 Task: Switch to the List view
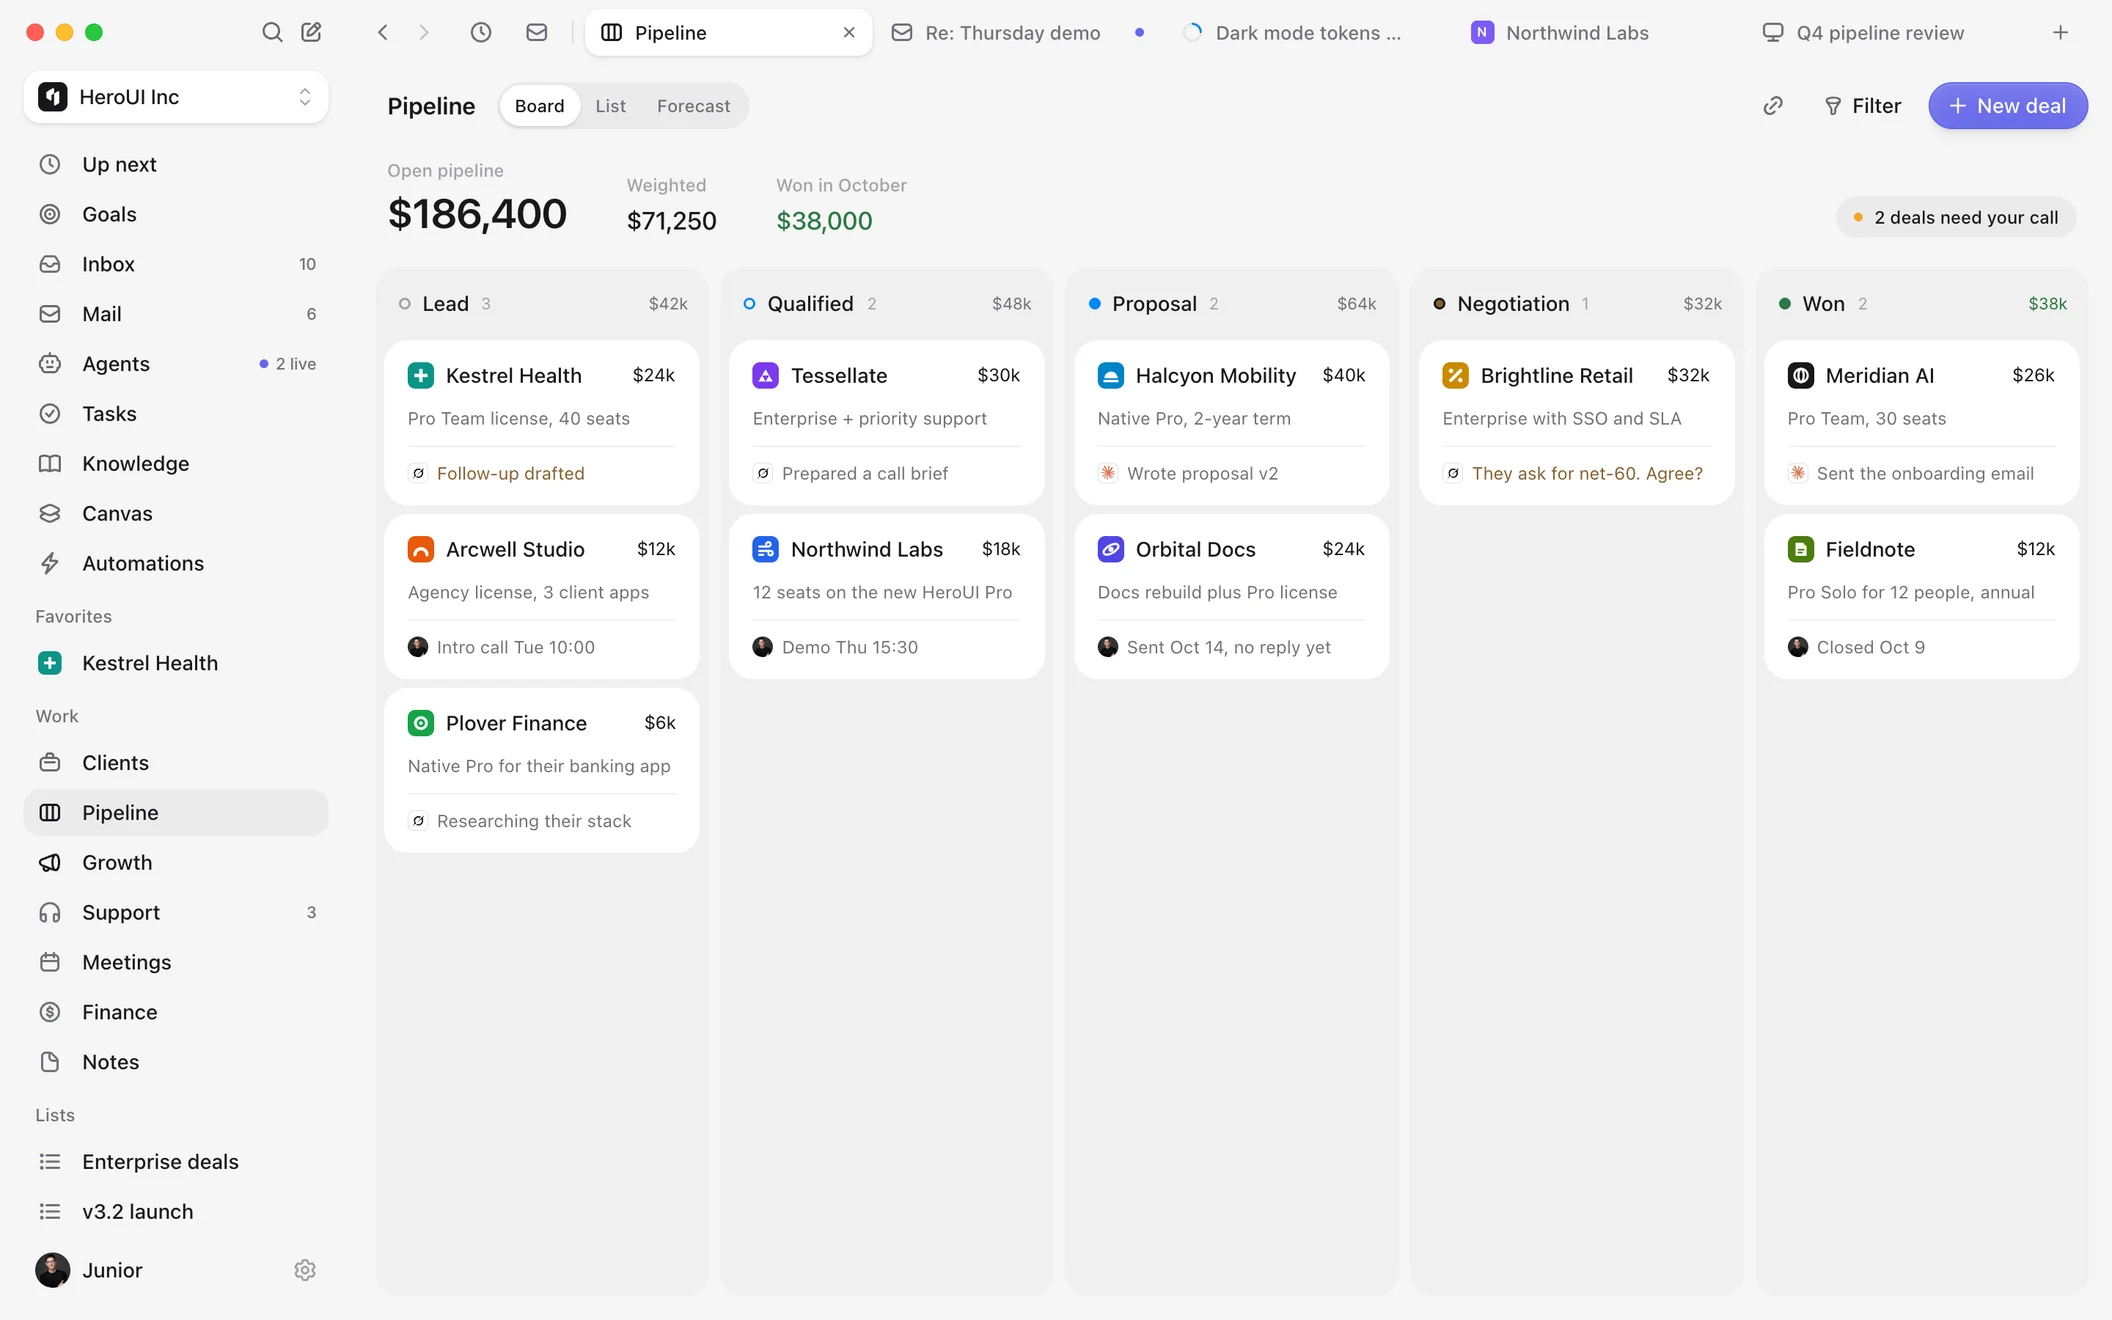coord(610,106)
